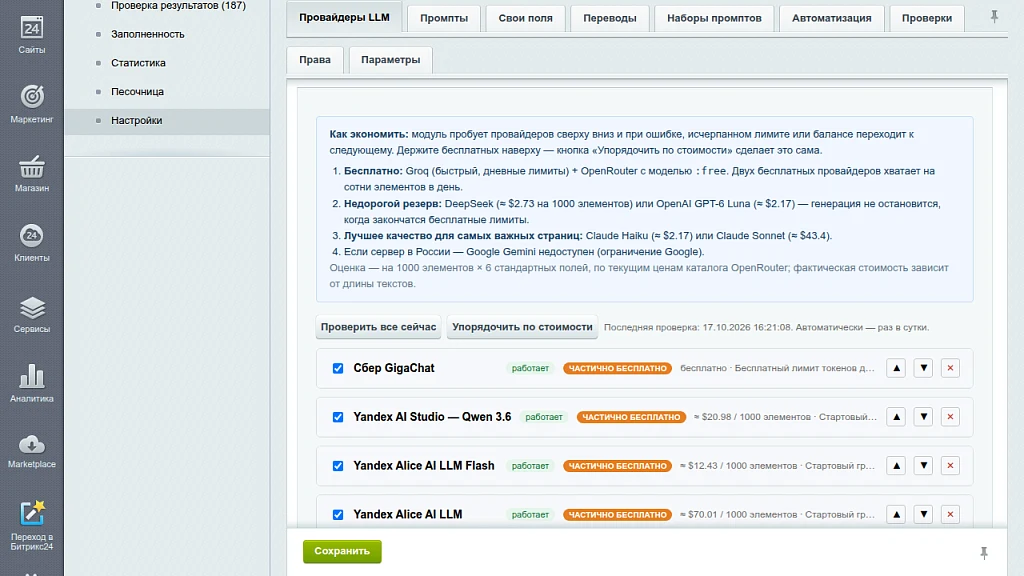
Task: Click работает status of Сбер GigaChat
Action: point(530,368)
